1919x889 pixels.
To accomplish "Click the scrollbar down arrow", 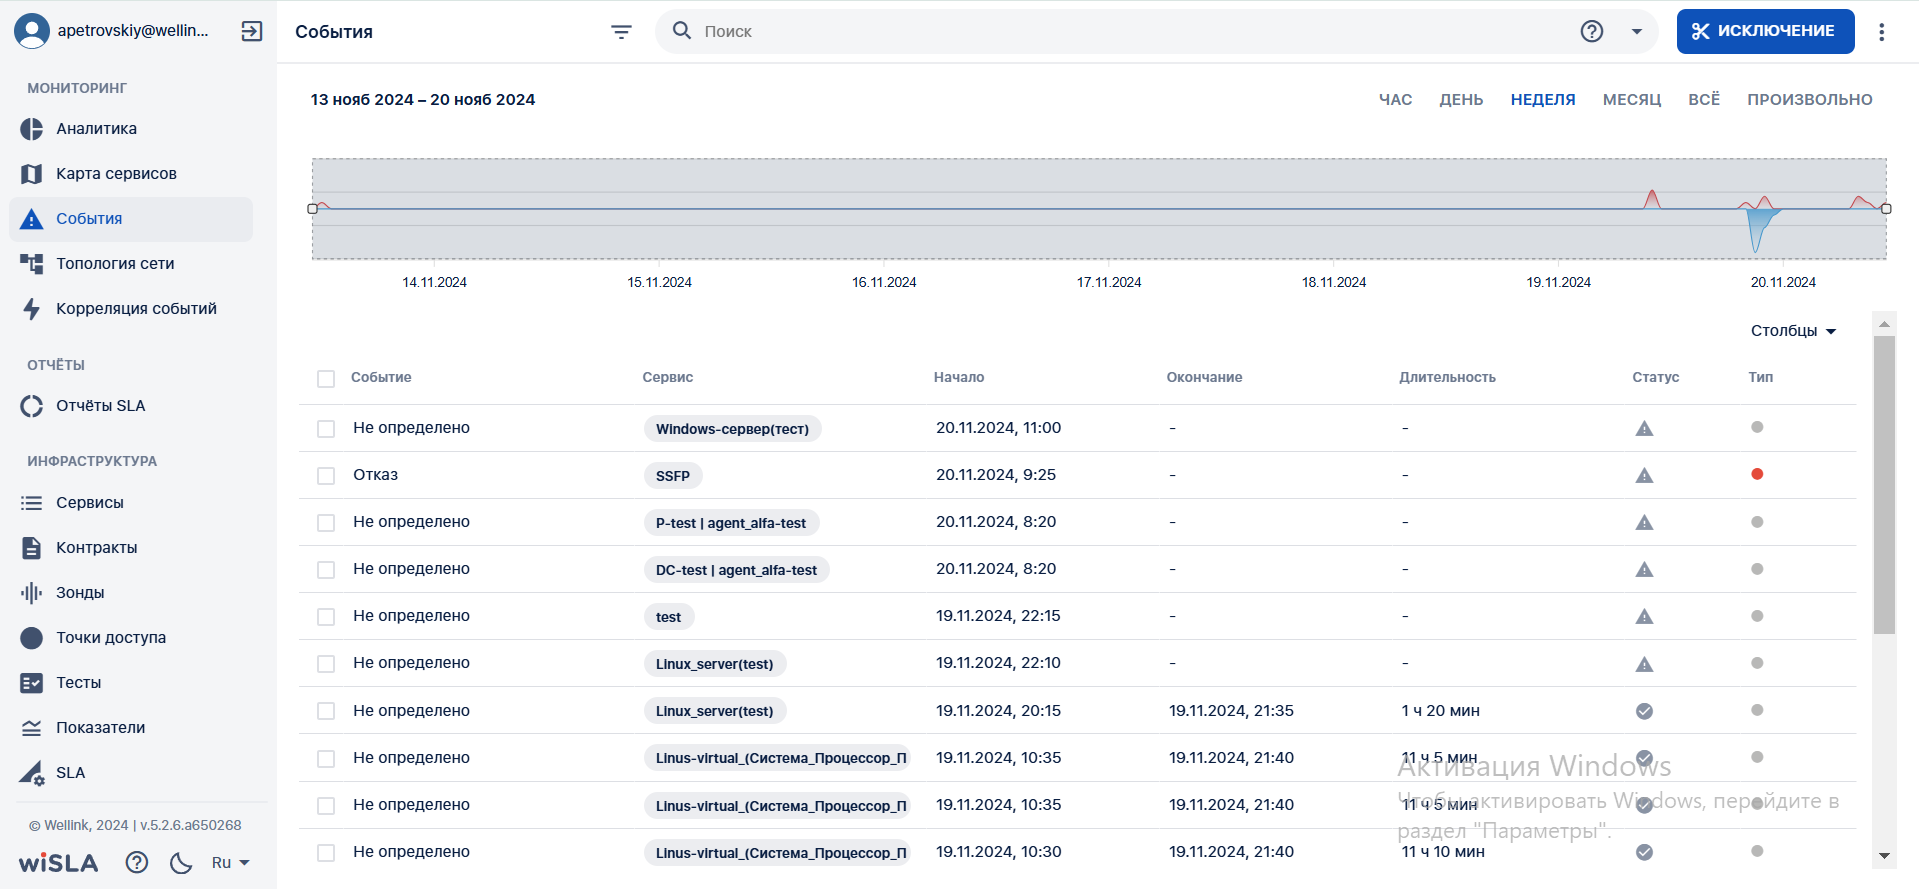I will click(x=1884, y=856).
